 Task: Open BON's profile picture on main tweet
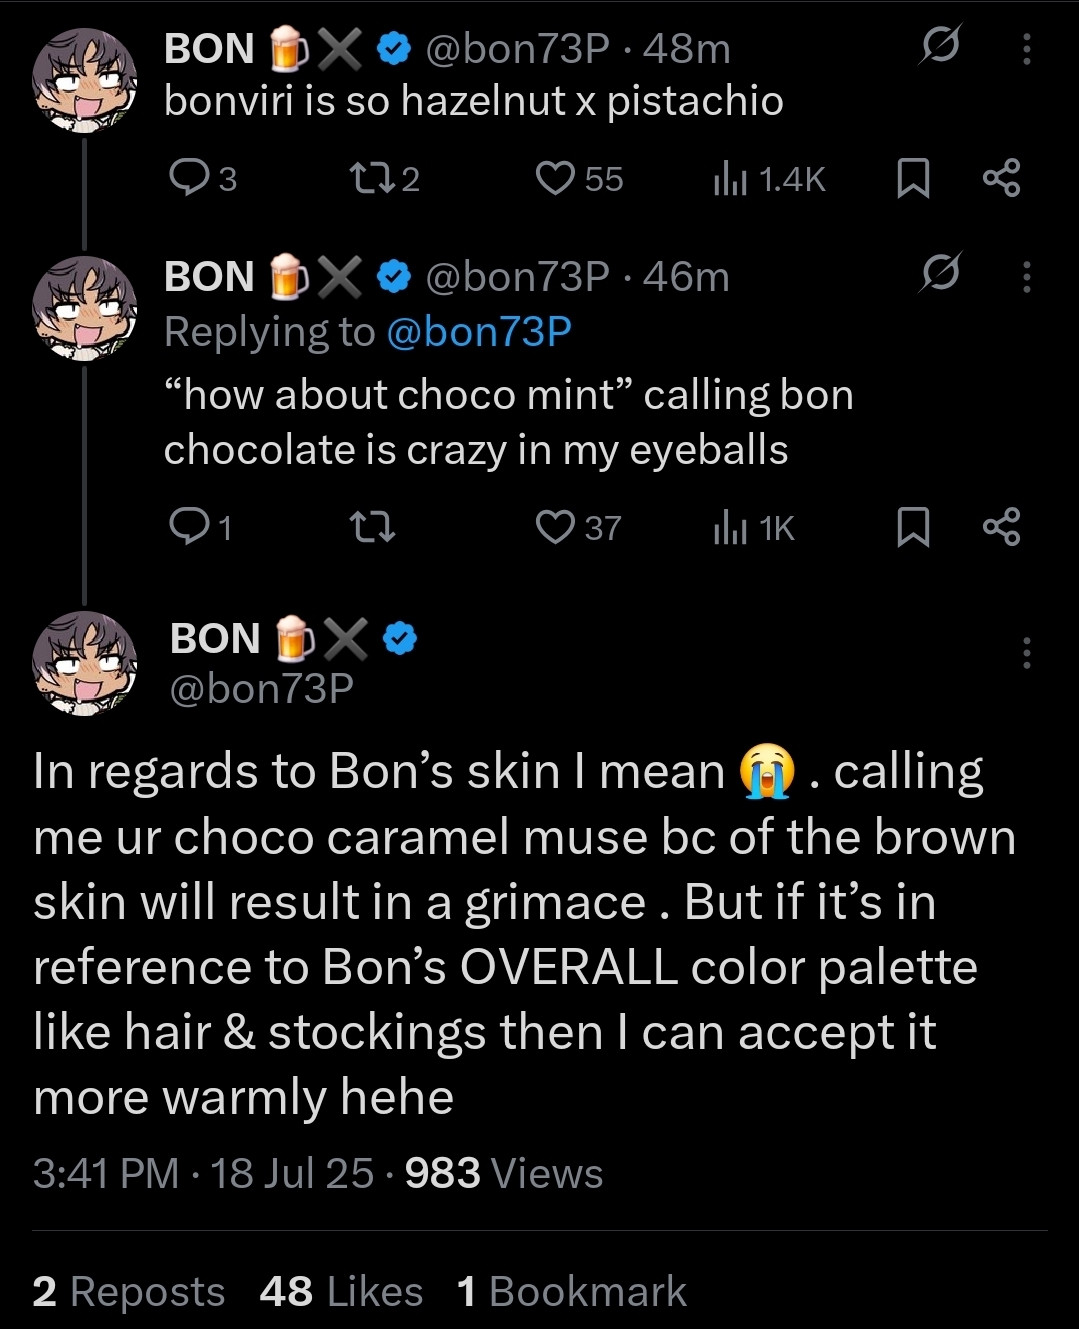point(84,662)
